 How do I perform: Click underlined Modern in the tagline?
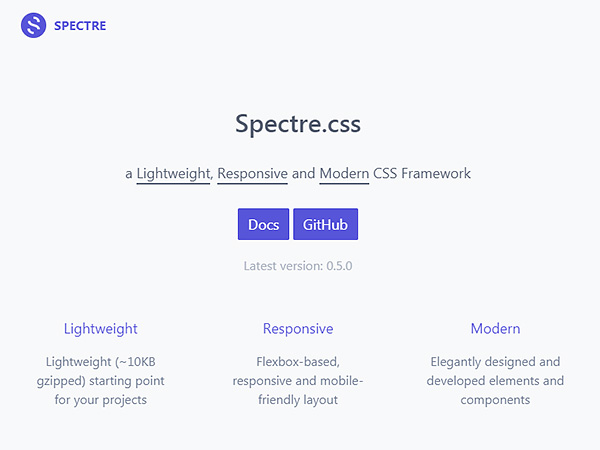344,174
